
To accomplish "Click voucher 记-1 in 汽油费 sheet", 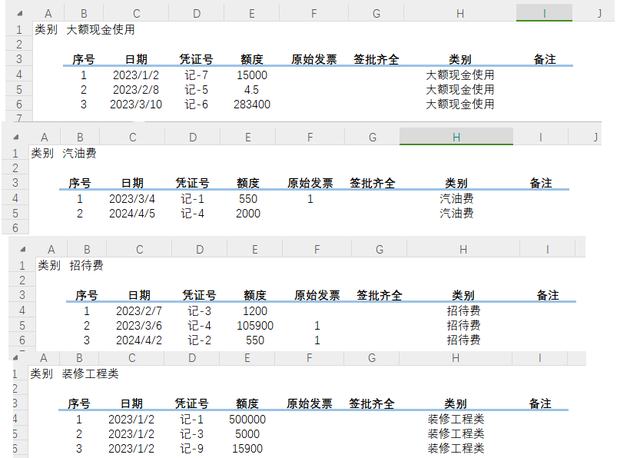I will pyautogui.click(x=192, y=199).
